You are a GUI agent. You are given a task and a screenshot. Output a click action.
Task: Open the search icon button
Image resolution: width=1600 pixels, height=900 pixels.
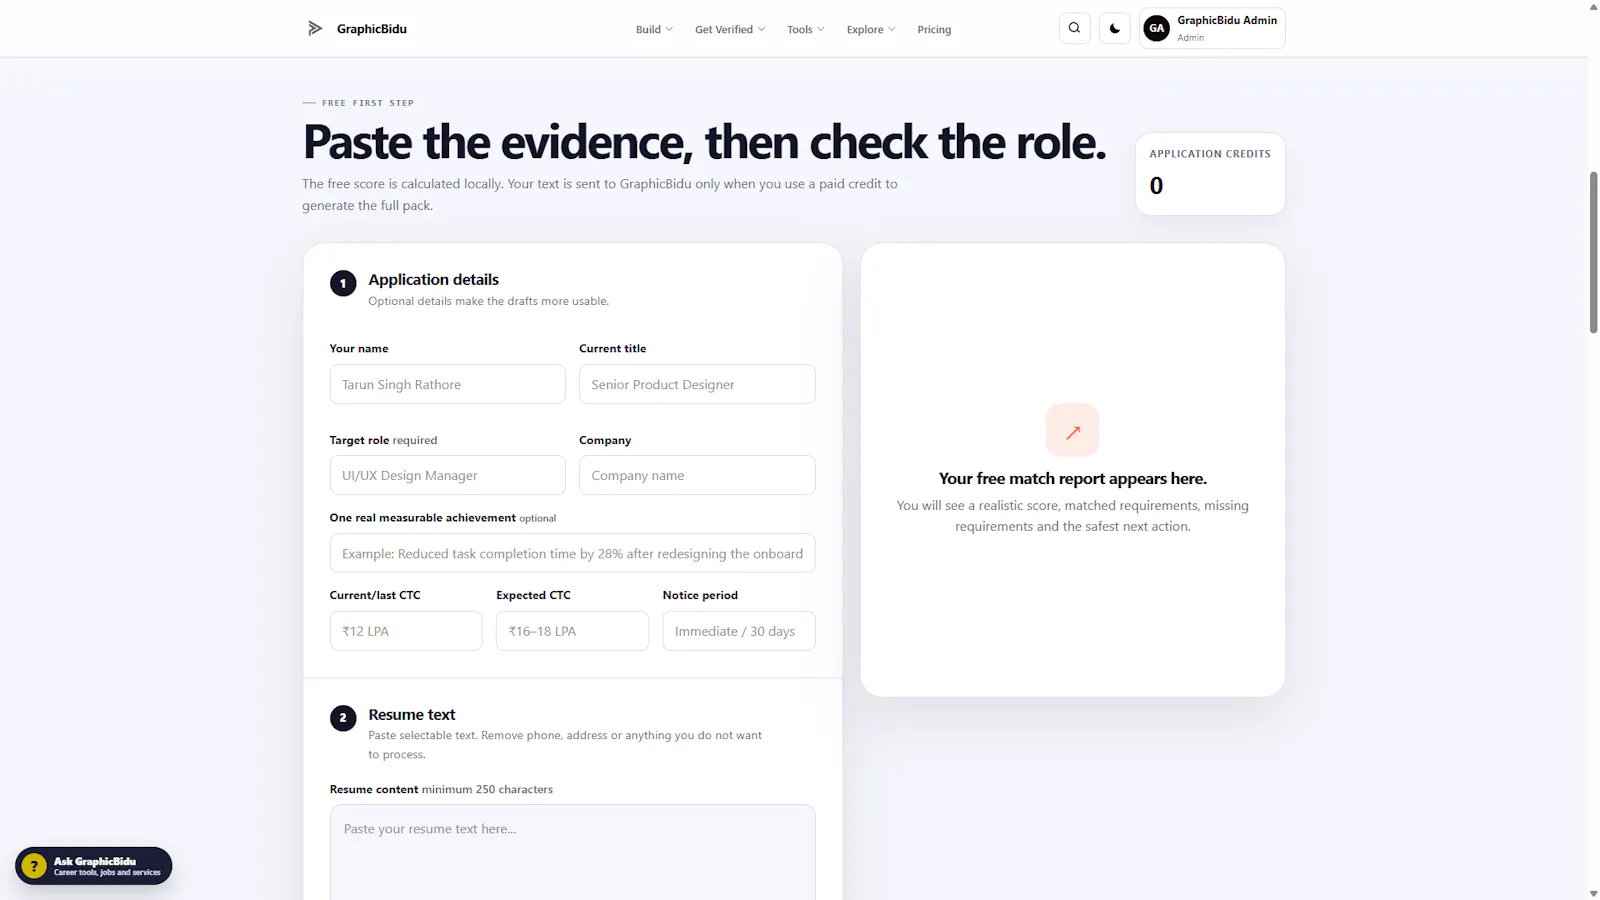(1075, 28)
